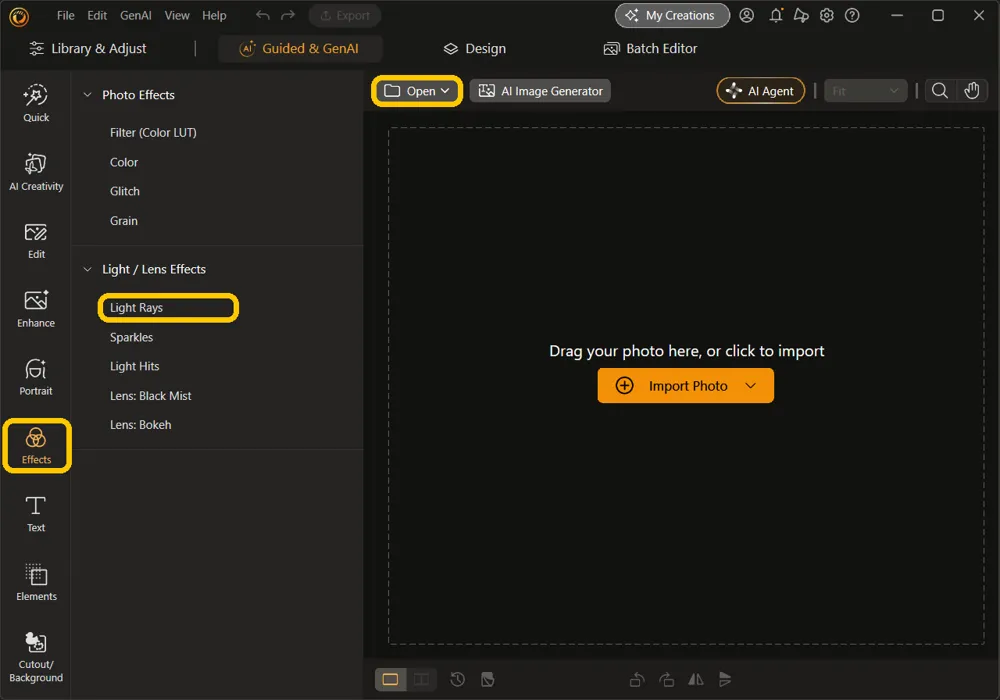Screen dimensions: 1000x700
Task: Open the Fit zoom level dropdown
Action: [x=865, y=91]
